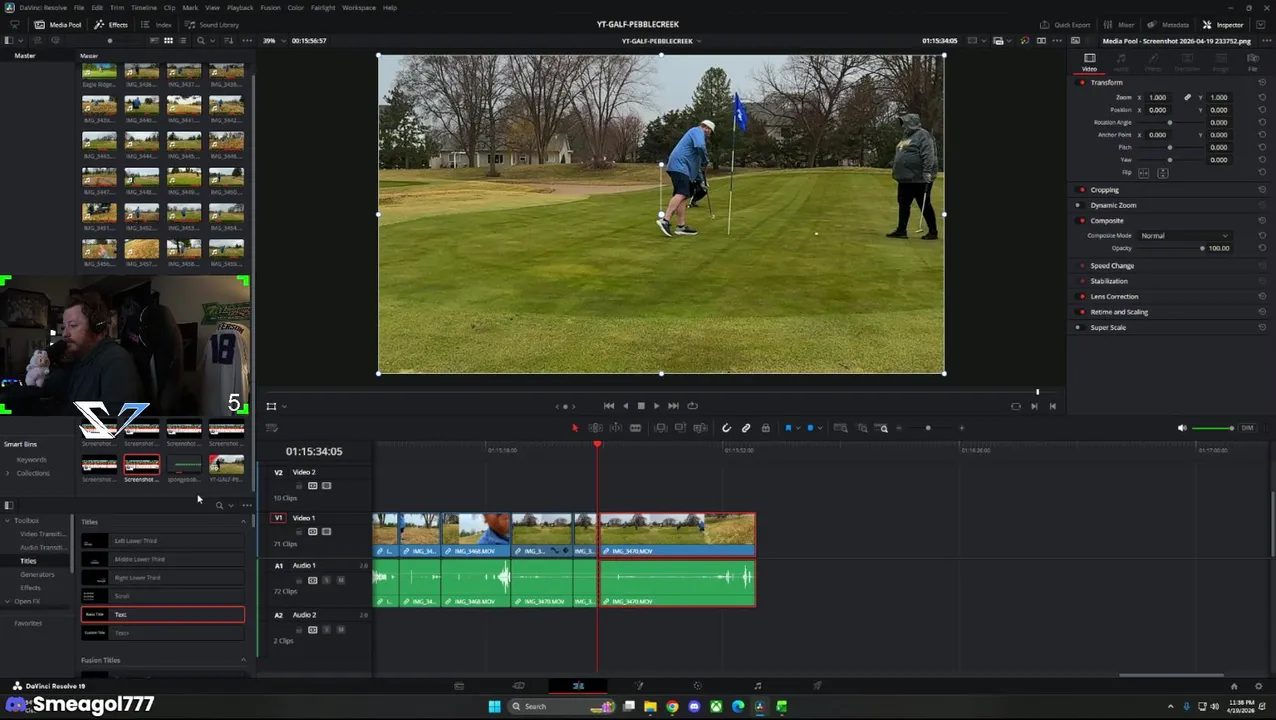Open the Fairlight page music note icon
Image resolution: width=1276 pixels, height=720 pixels.
[758, 686]
